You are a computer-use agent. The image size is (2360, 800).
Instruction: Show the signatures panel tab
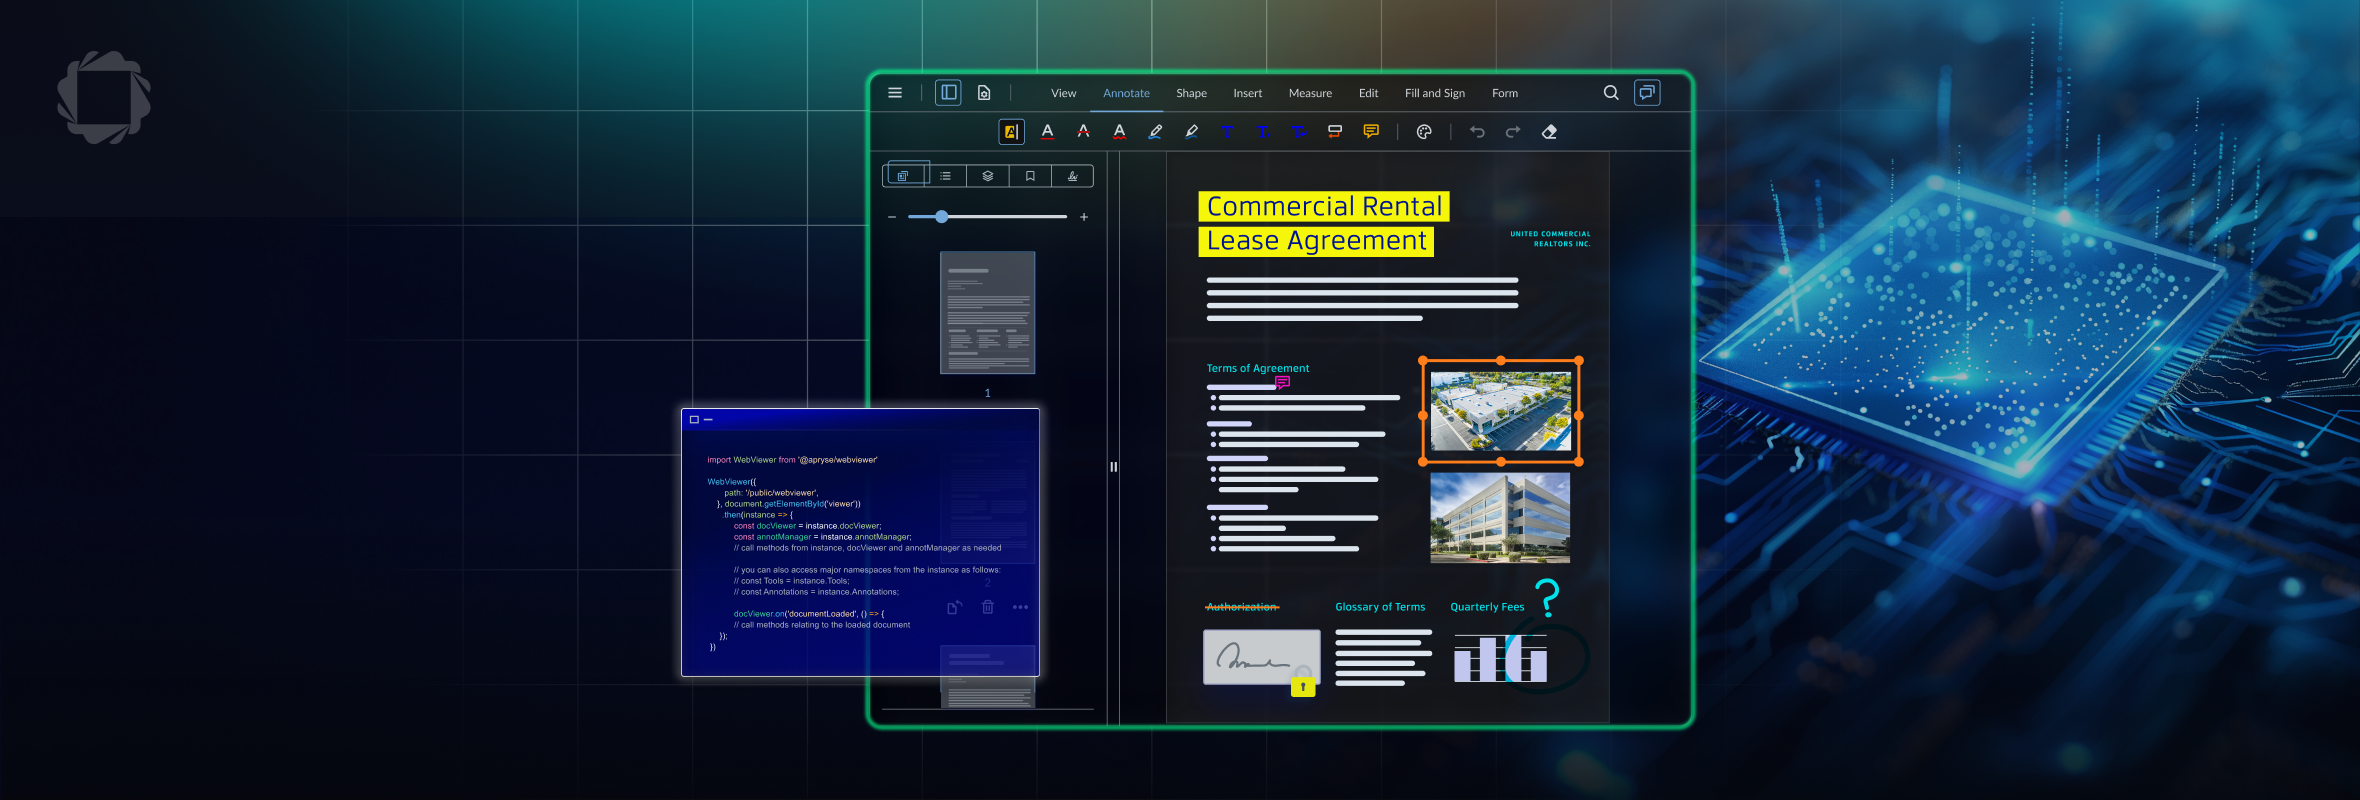(1072, 176)
